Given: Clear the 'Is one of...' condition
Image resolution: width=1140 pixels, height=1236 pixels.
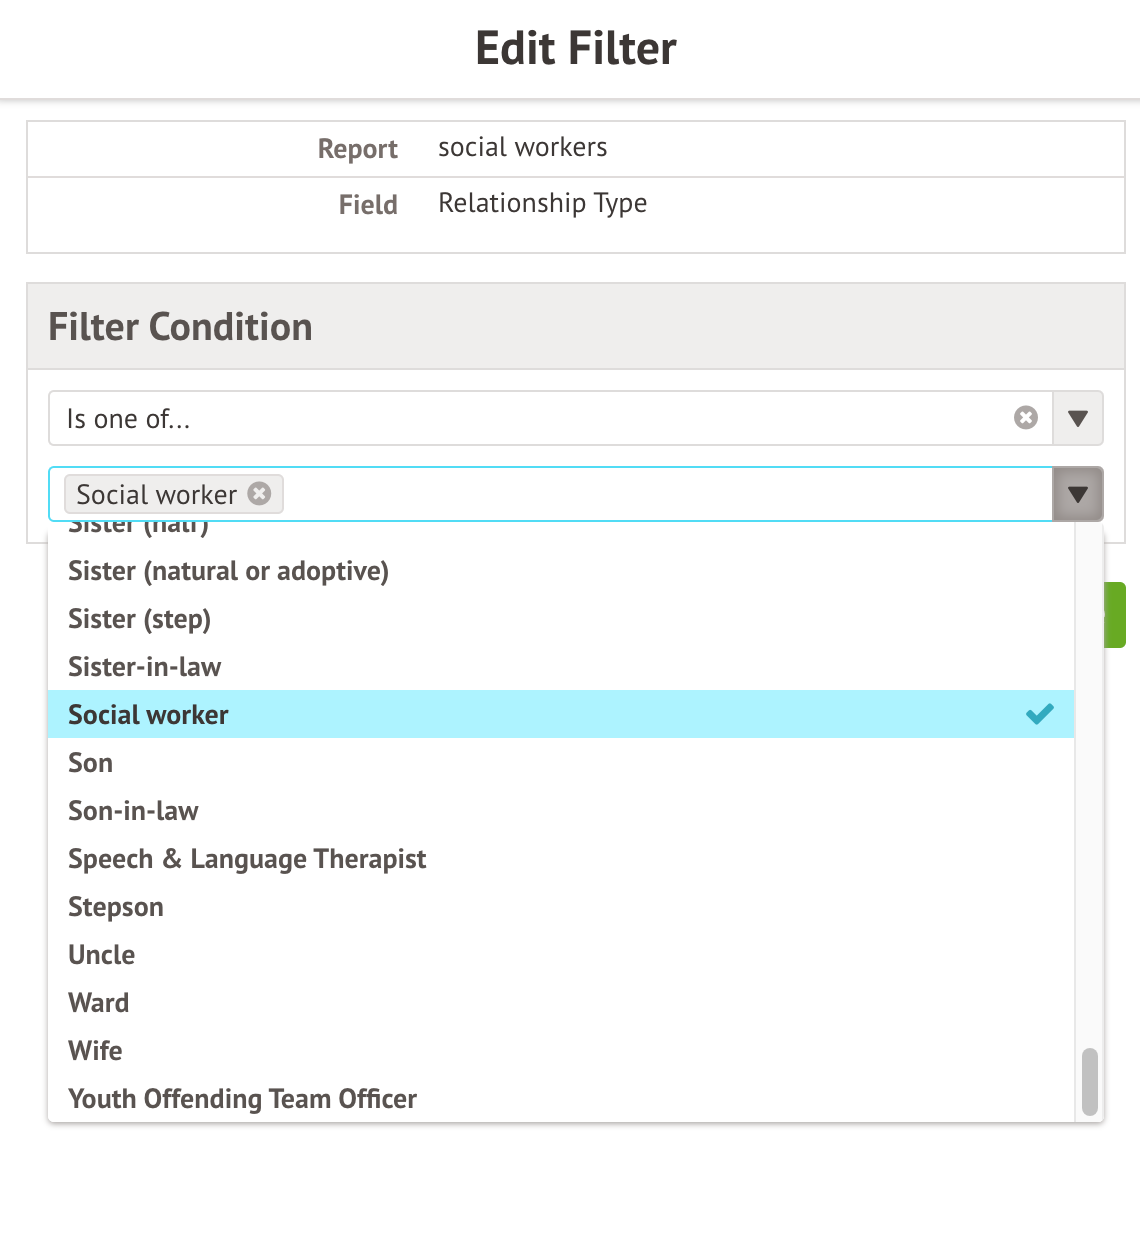Looking at the screenshot, I should coord(1026,418).
